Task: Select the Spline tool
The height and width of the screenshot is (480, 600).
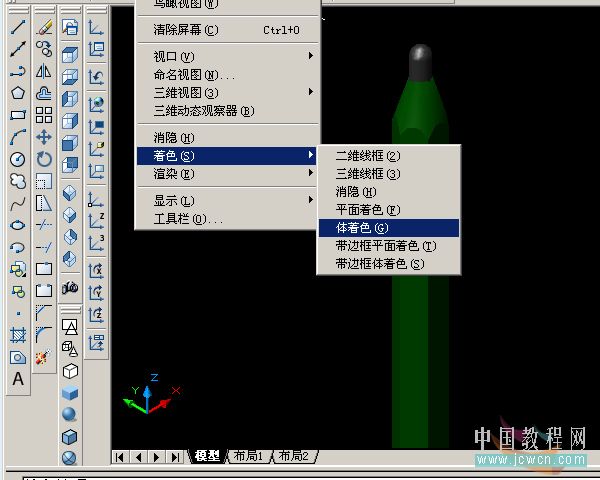Action: pos(18,203)
